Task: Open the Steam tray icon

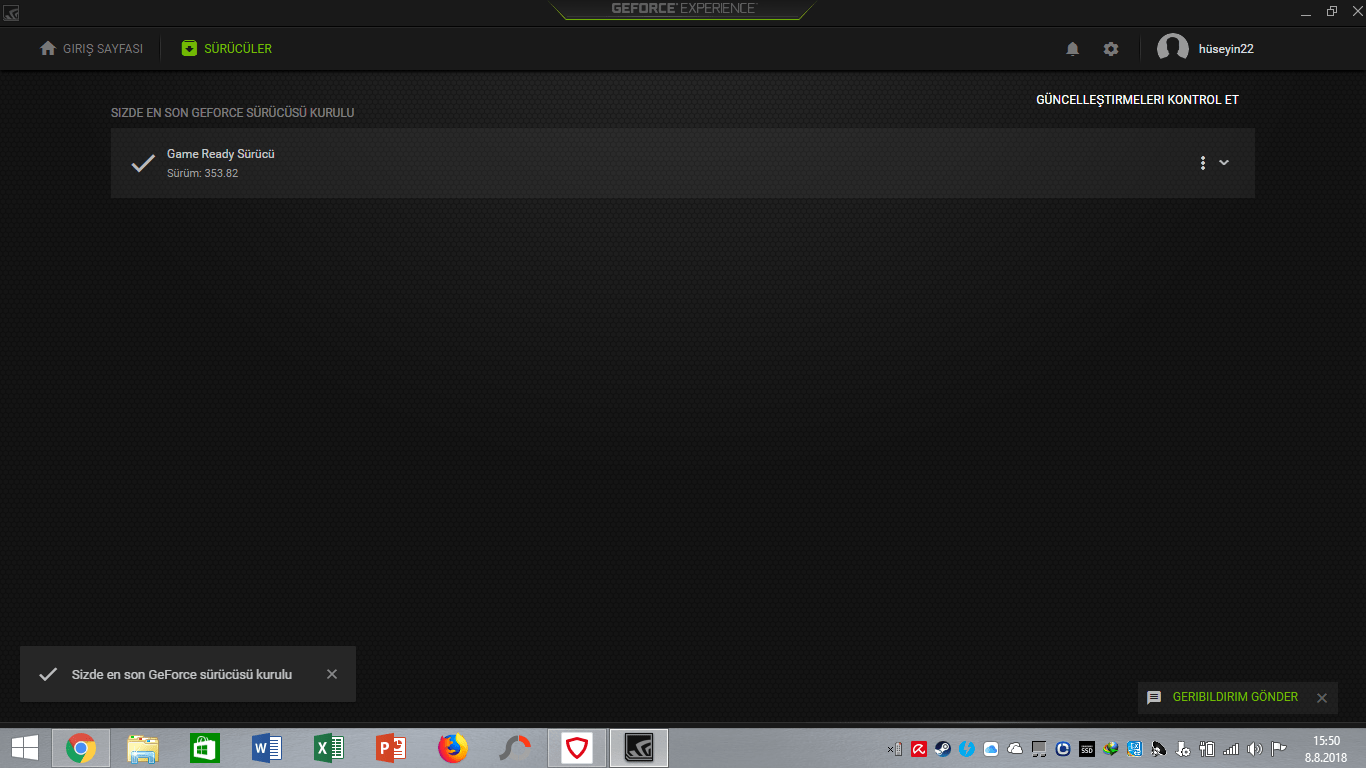Action: pos(943,748)
